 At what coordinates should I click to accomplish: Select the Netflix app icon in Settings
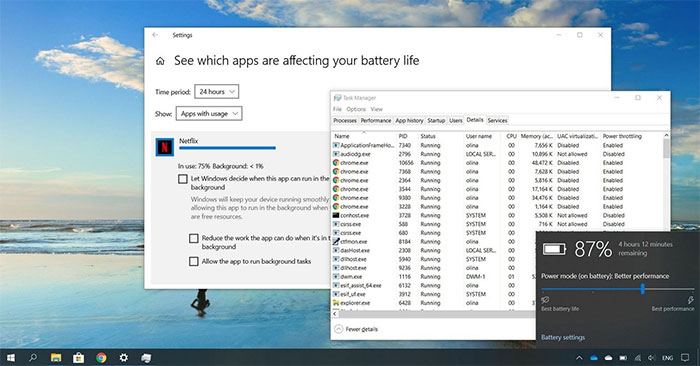tap(165, 147)
